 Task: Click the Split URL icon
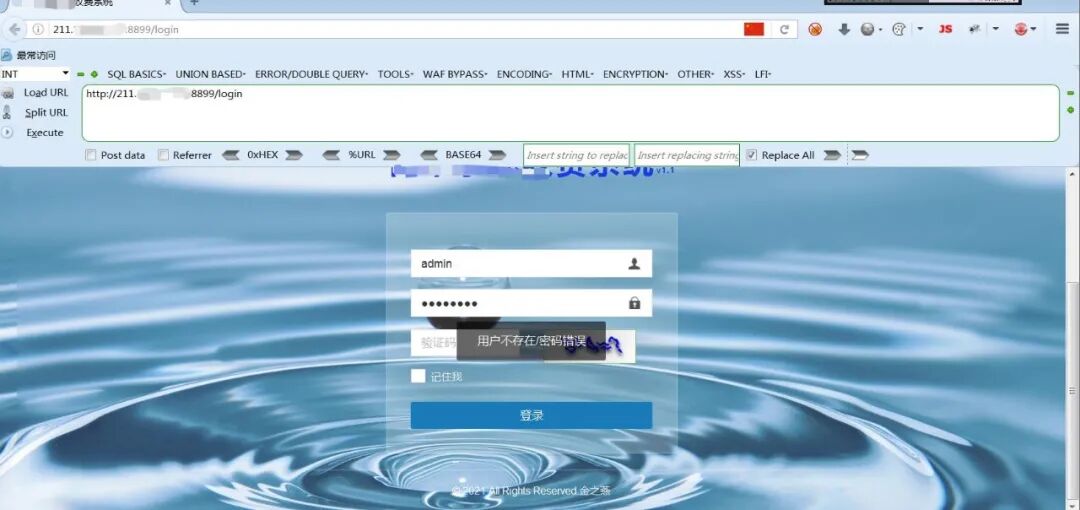point(8,112)
